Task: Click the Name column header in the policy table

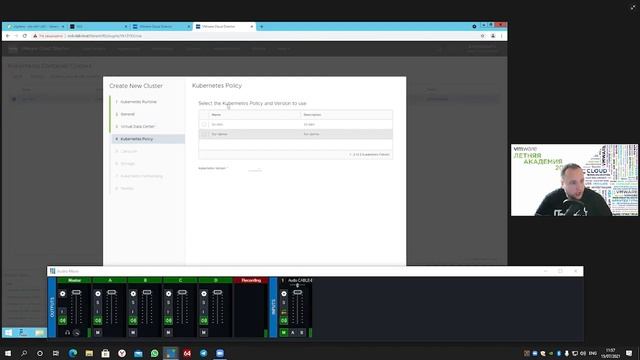Action: [x=216, y=115]
